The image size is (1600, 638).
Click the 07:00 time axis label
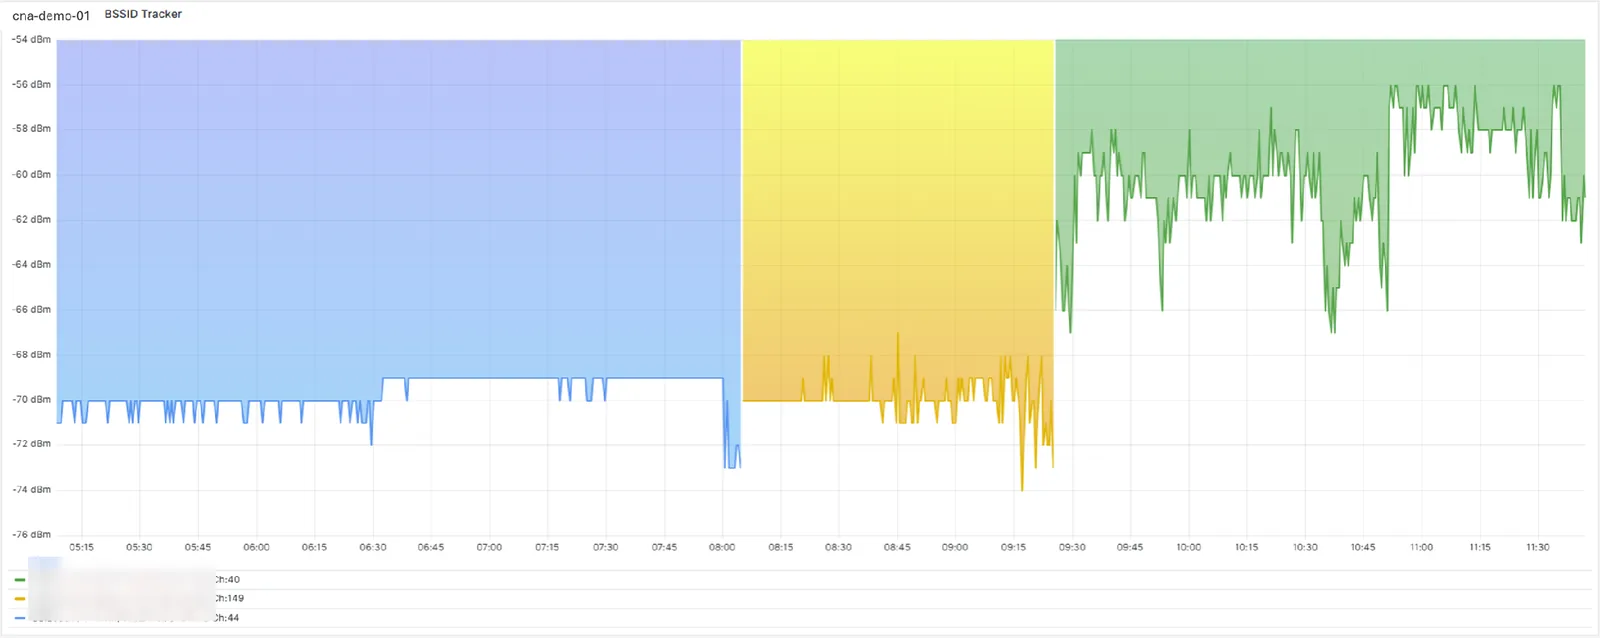(x=489, y=547)
